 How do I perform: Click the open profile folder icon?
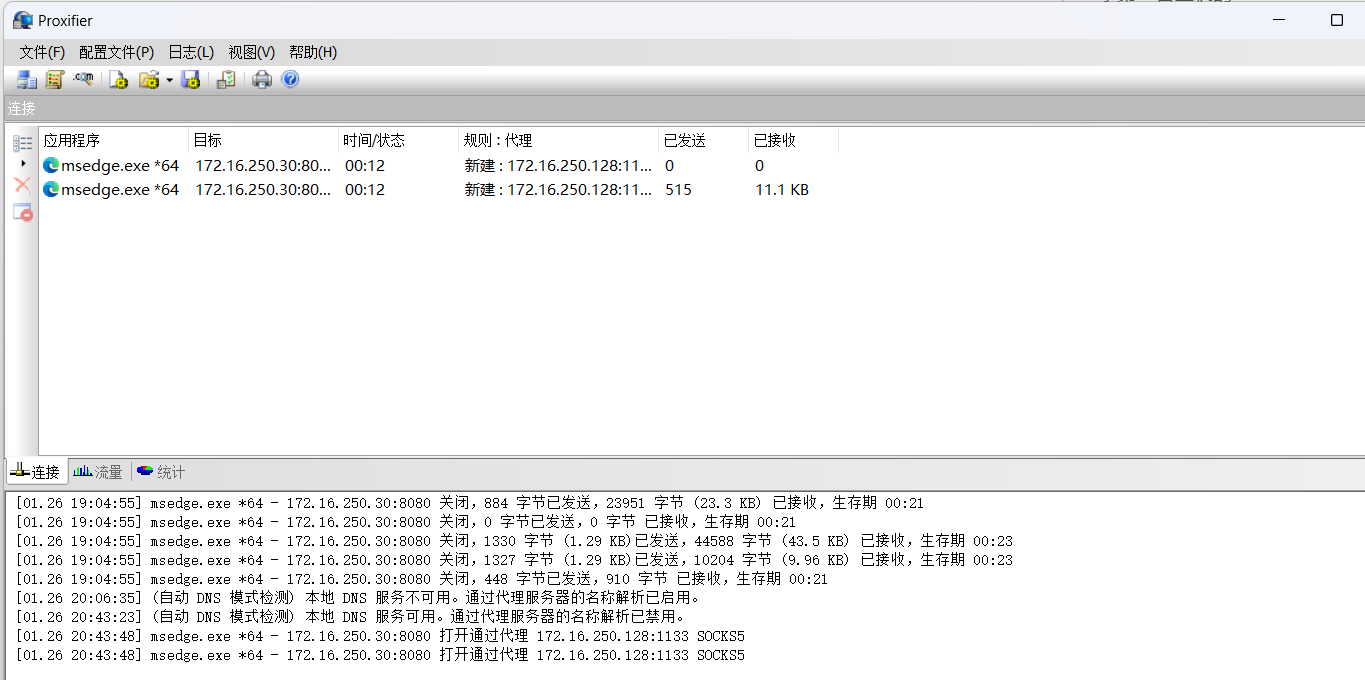(x=149, y=80)
